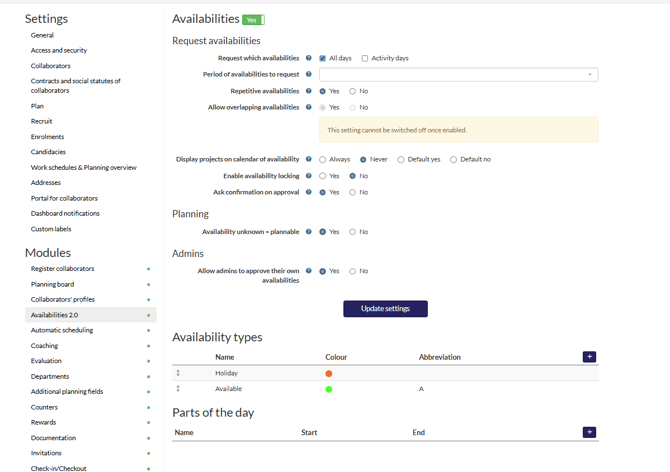Click help icon beside Repetitive availabilities

coord(309,91)
